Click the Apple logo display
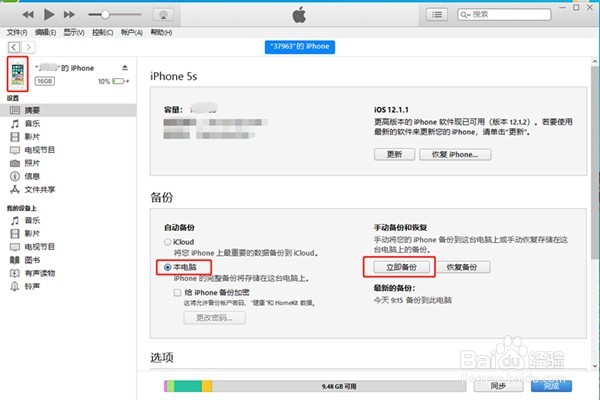Image resolution: width=600 pixels, height=400 pixels. [x=299, y=15]
